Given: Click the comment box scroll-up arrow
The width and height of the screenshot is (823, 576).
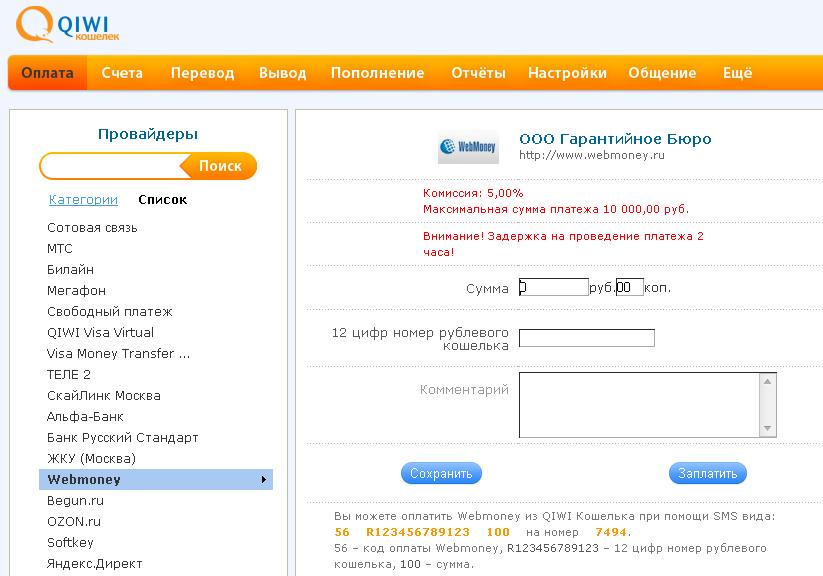Looking at the screenshot, I should pyautogui.click(x=767, y=381).
